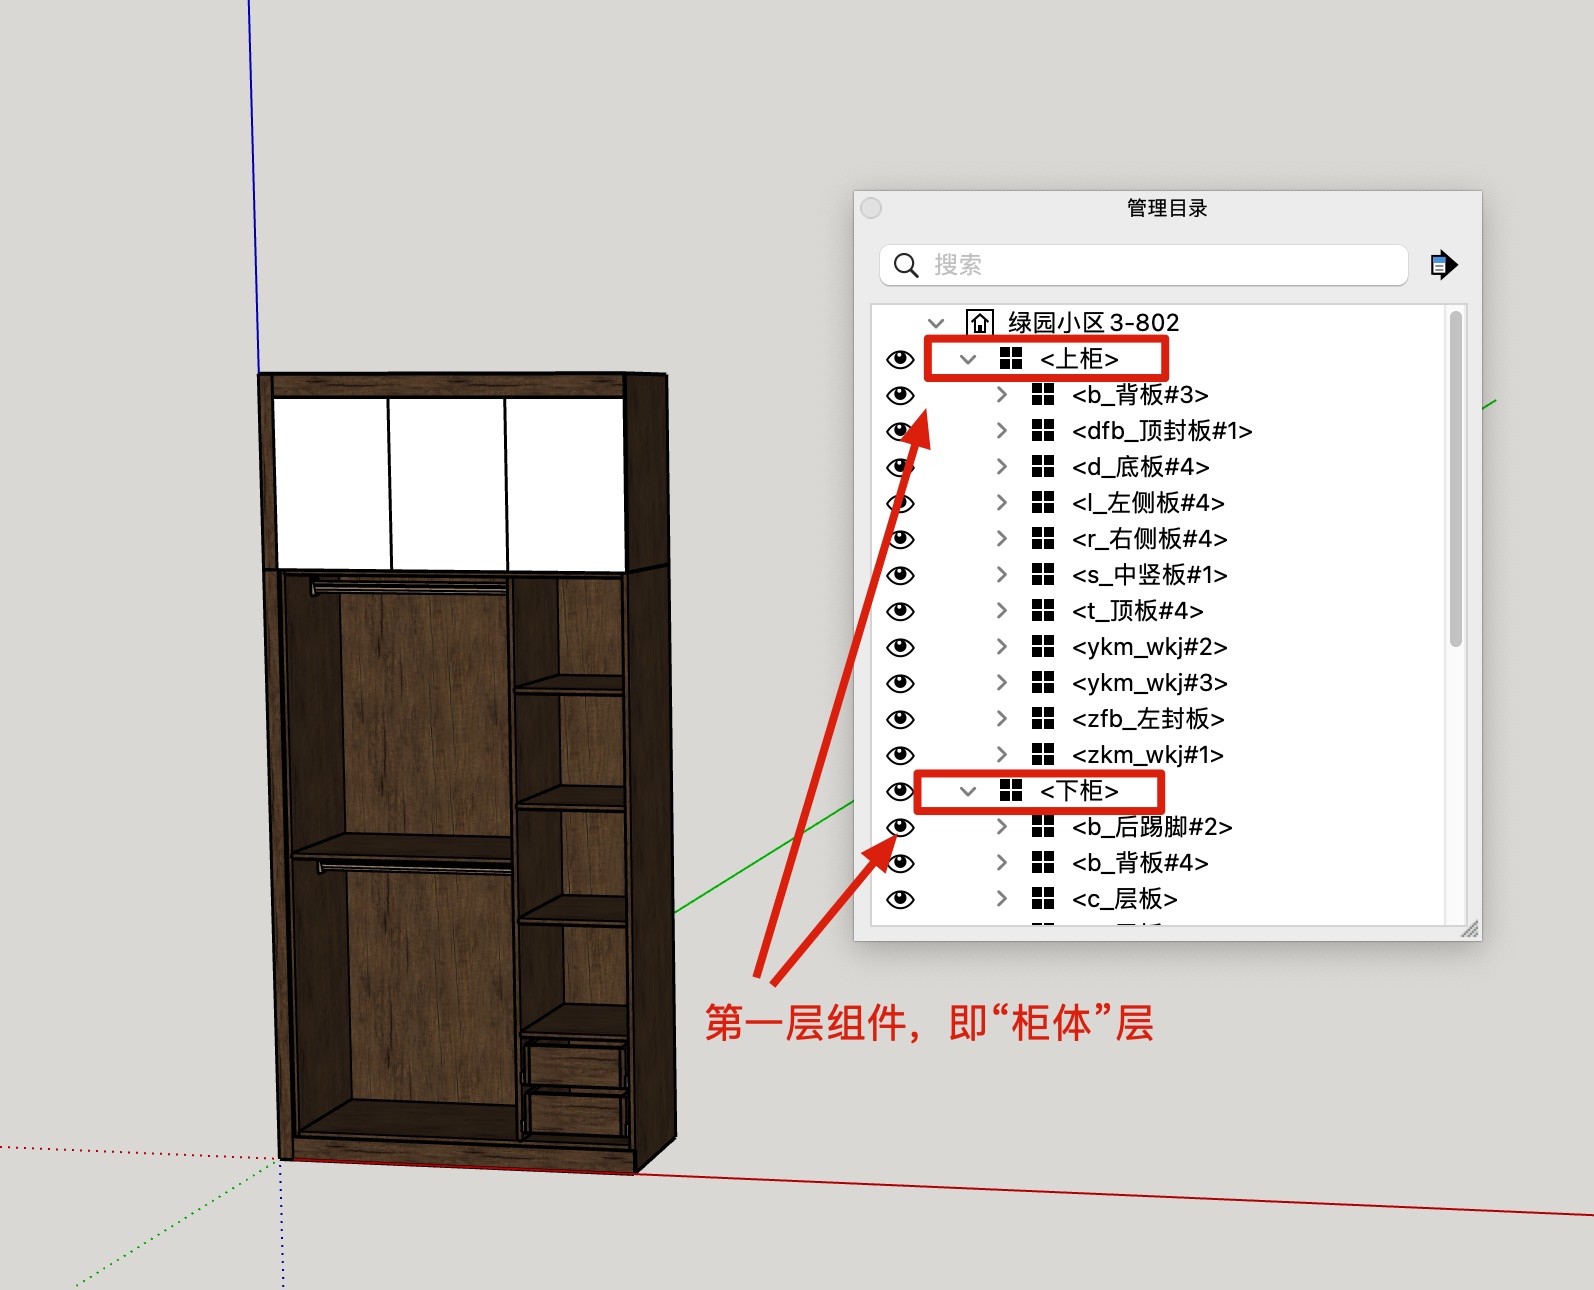Select the 绿园小区3-802 root entry
Viewport: 1594px width, 1290px height.
point(1094,322)
